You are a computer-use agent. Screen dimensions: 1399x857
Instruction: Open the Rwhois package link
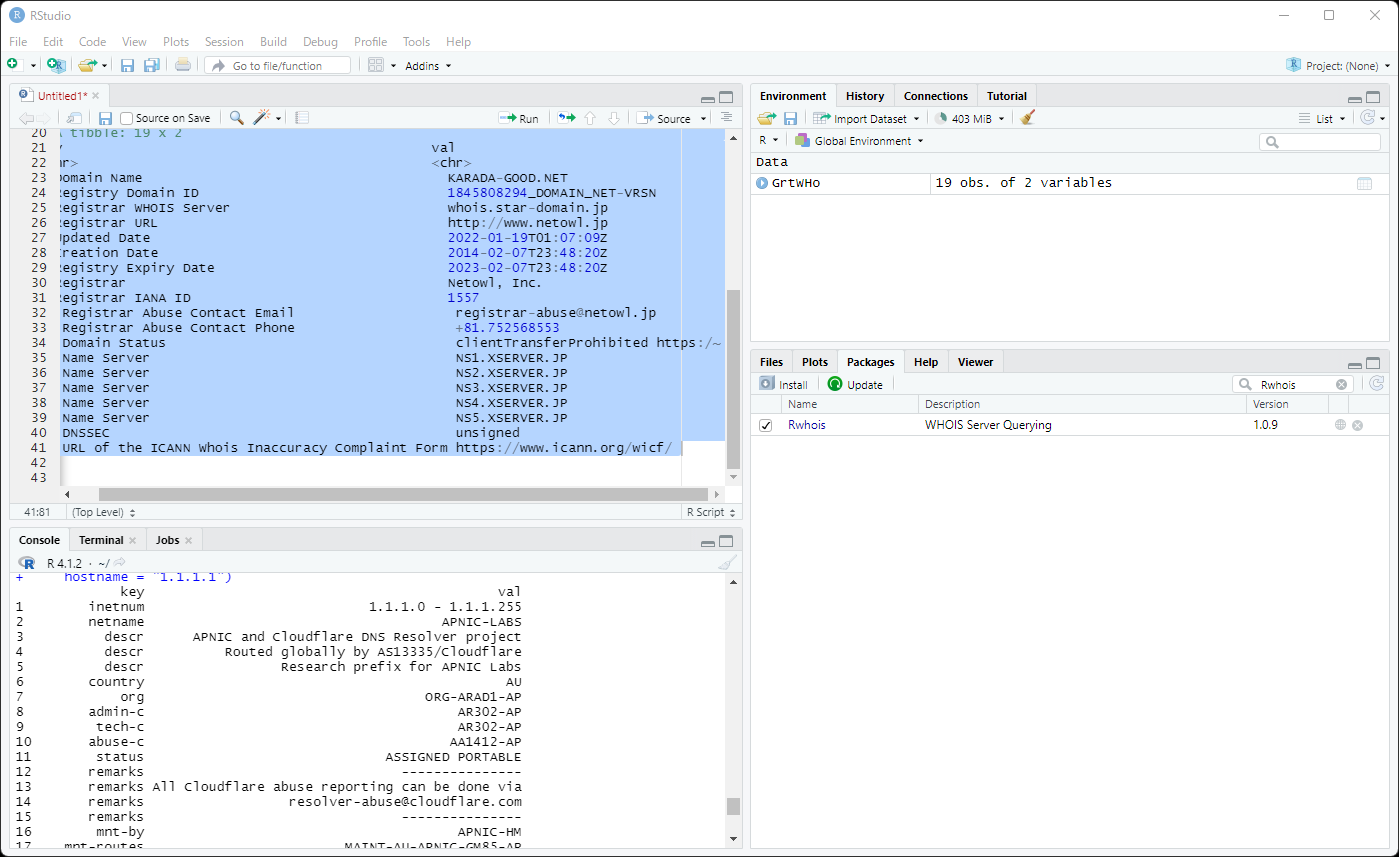click(806, 425)
